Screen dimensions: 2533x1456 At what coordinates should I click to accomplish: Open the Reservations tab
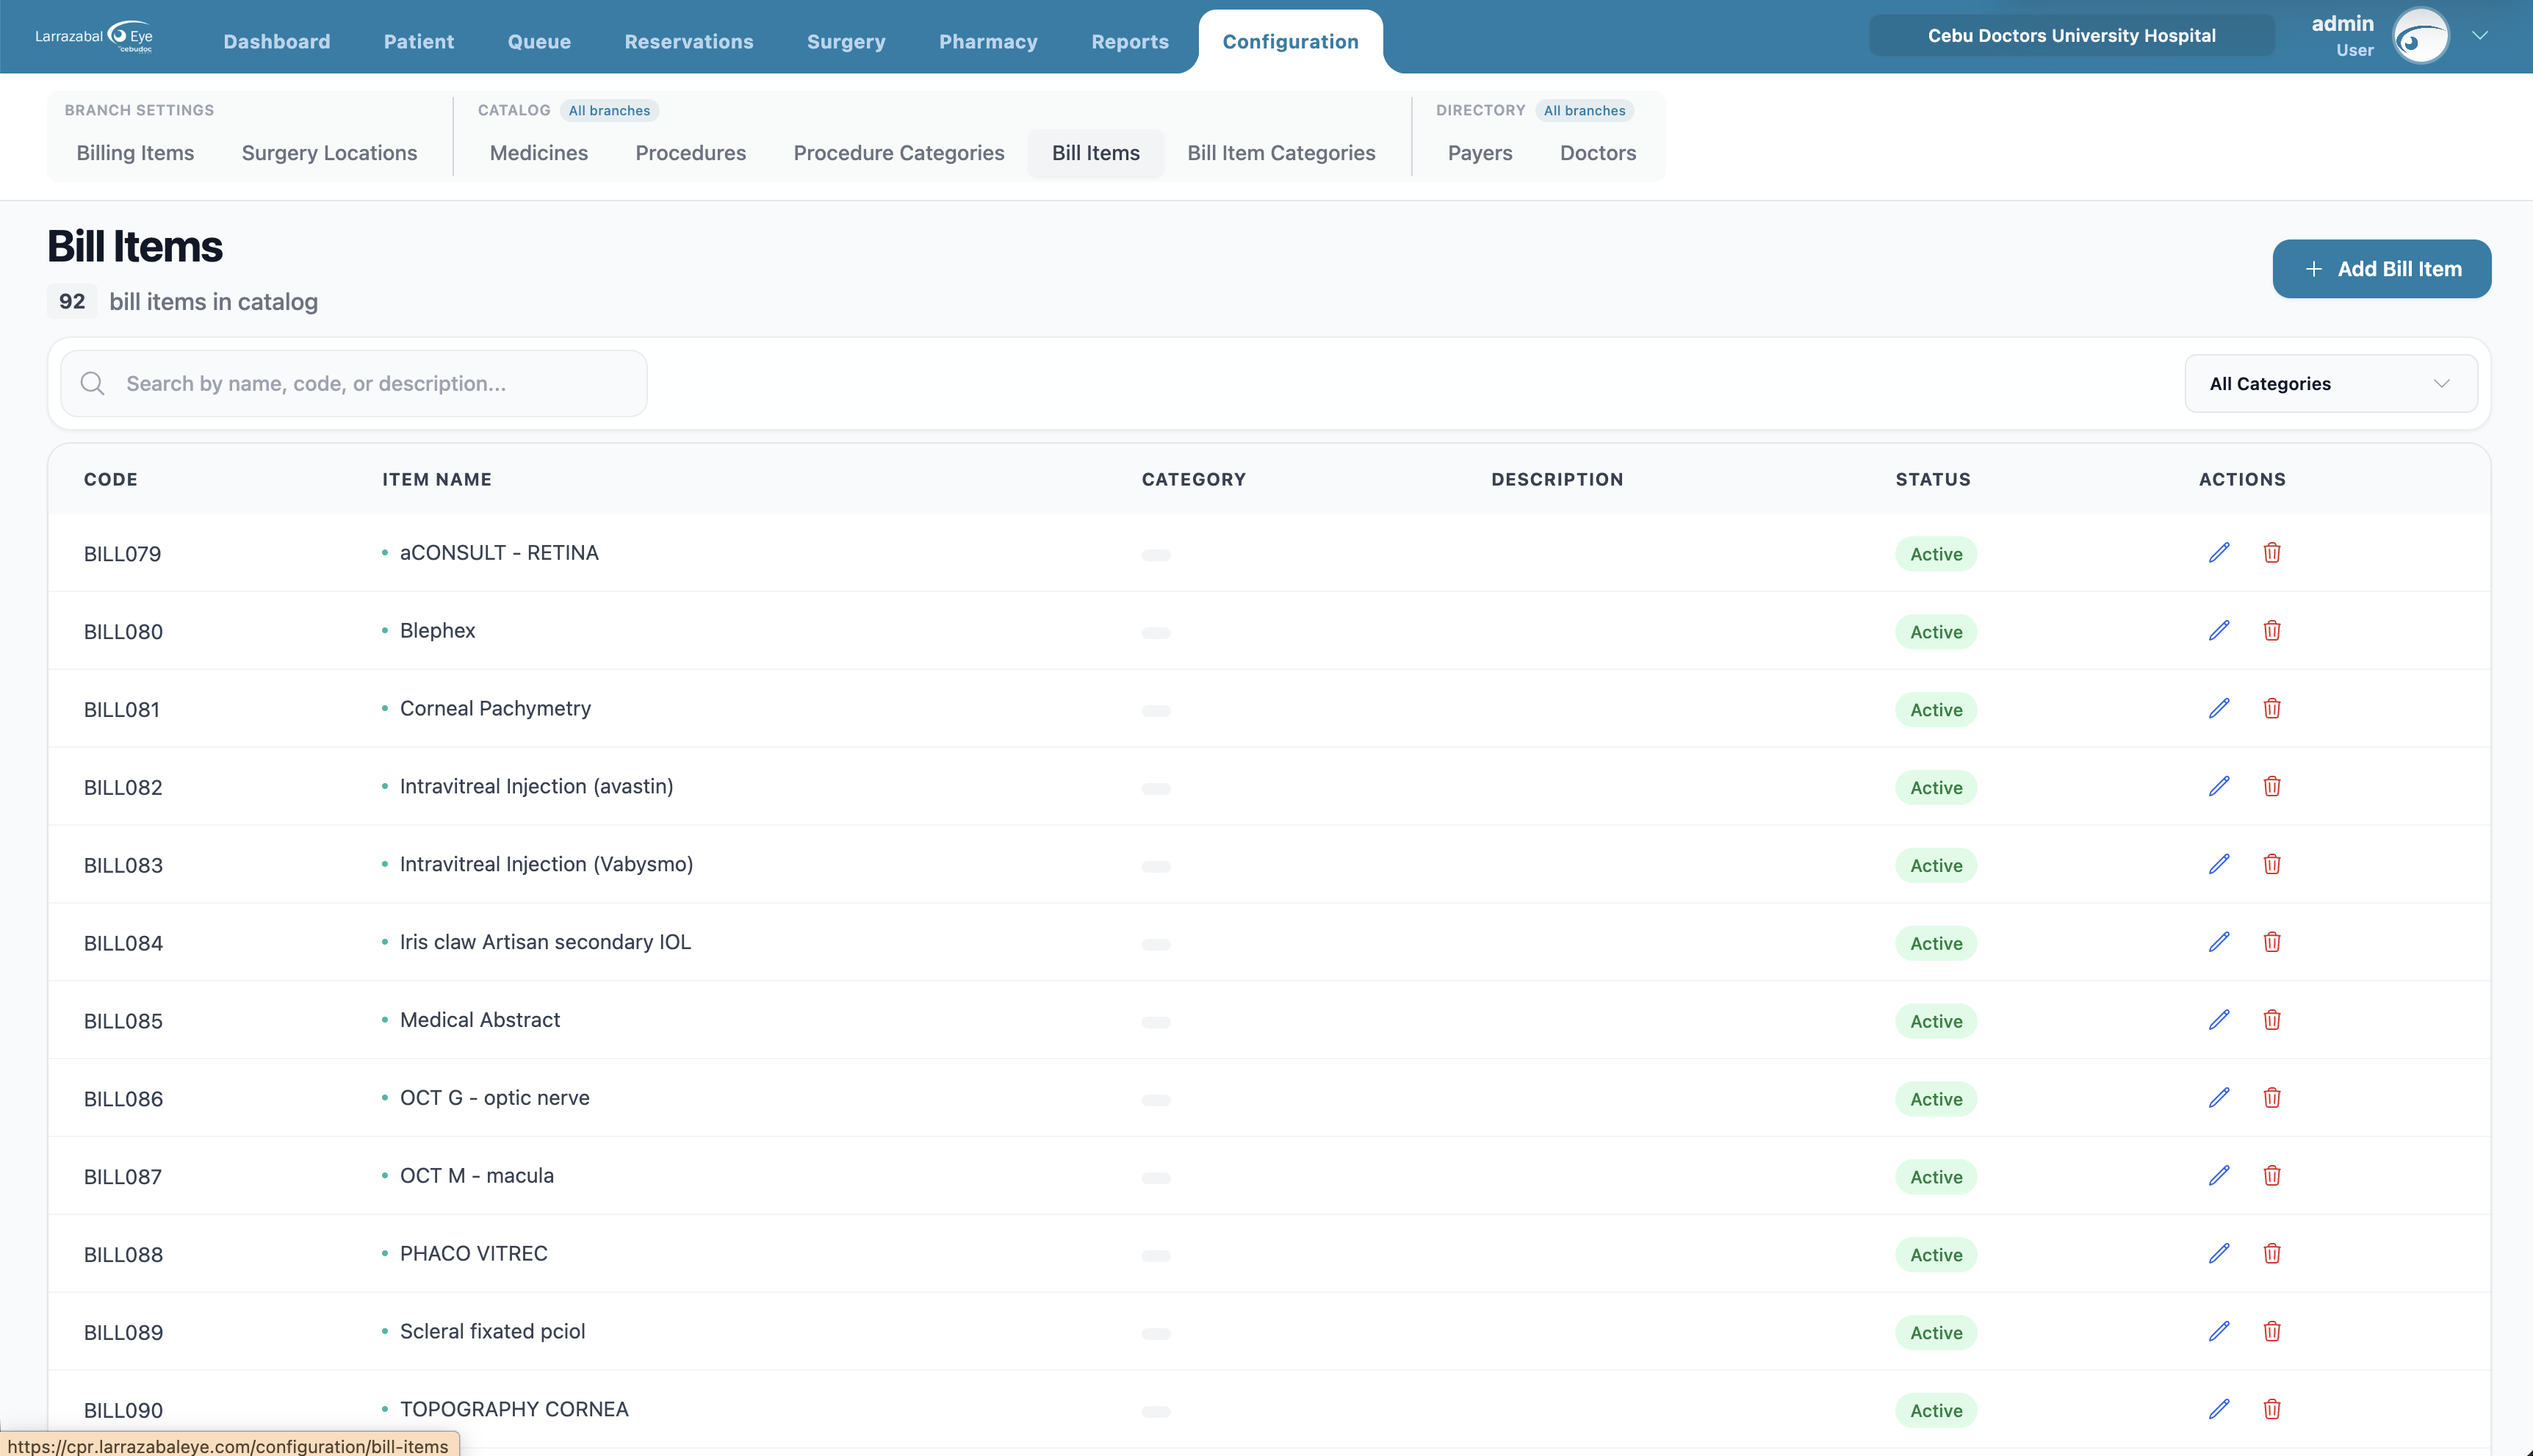point(689,42)
